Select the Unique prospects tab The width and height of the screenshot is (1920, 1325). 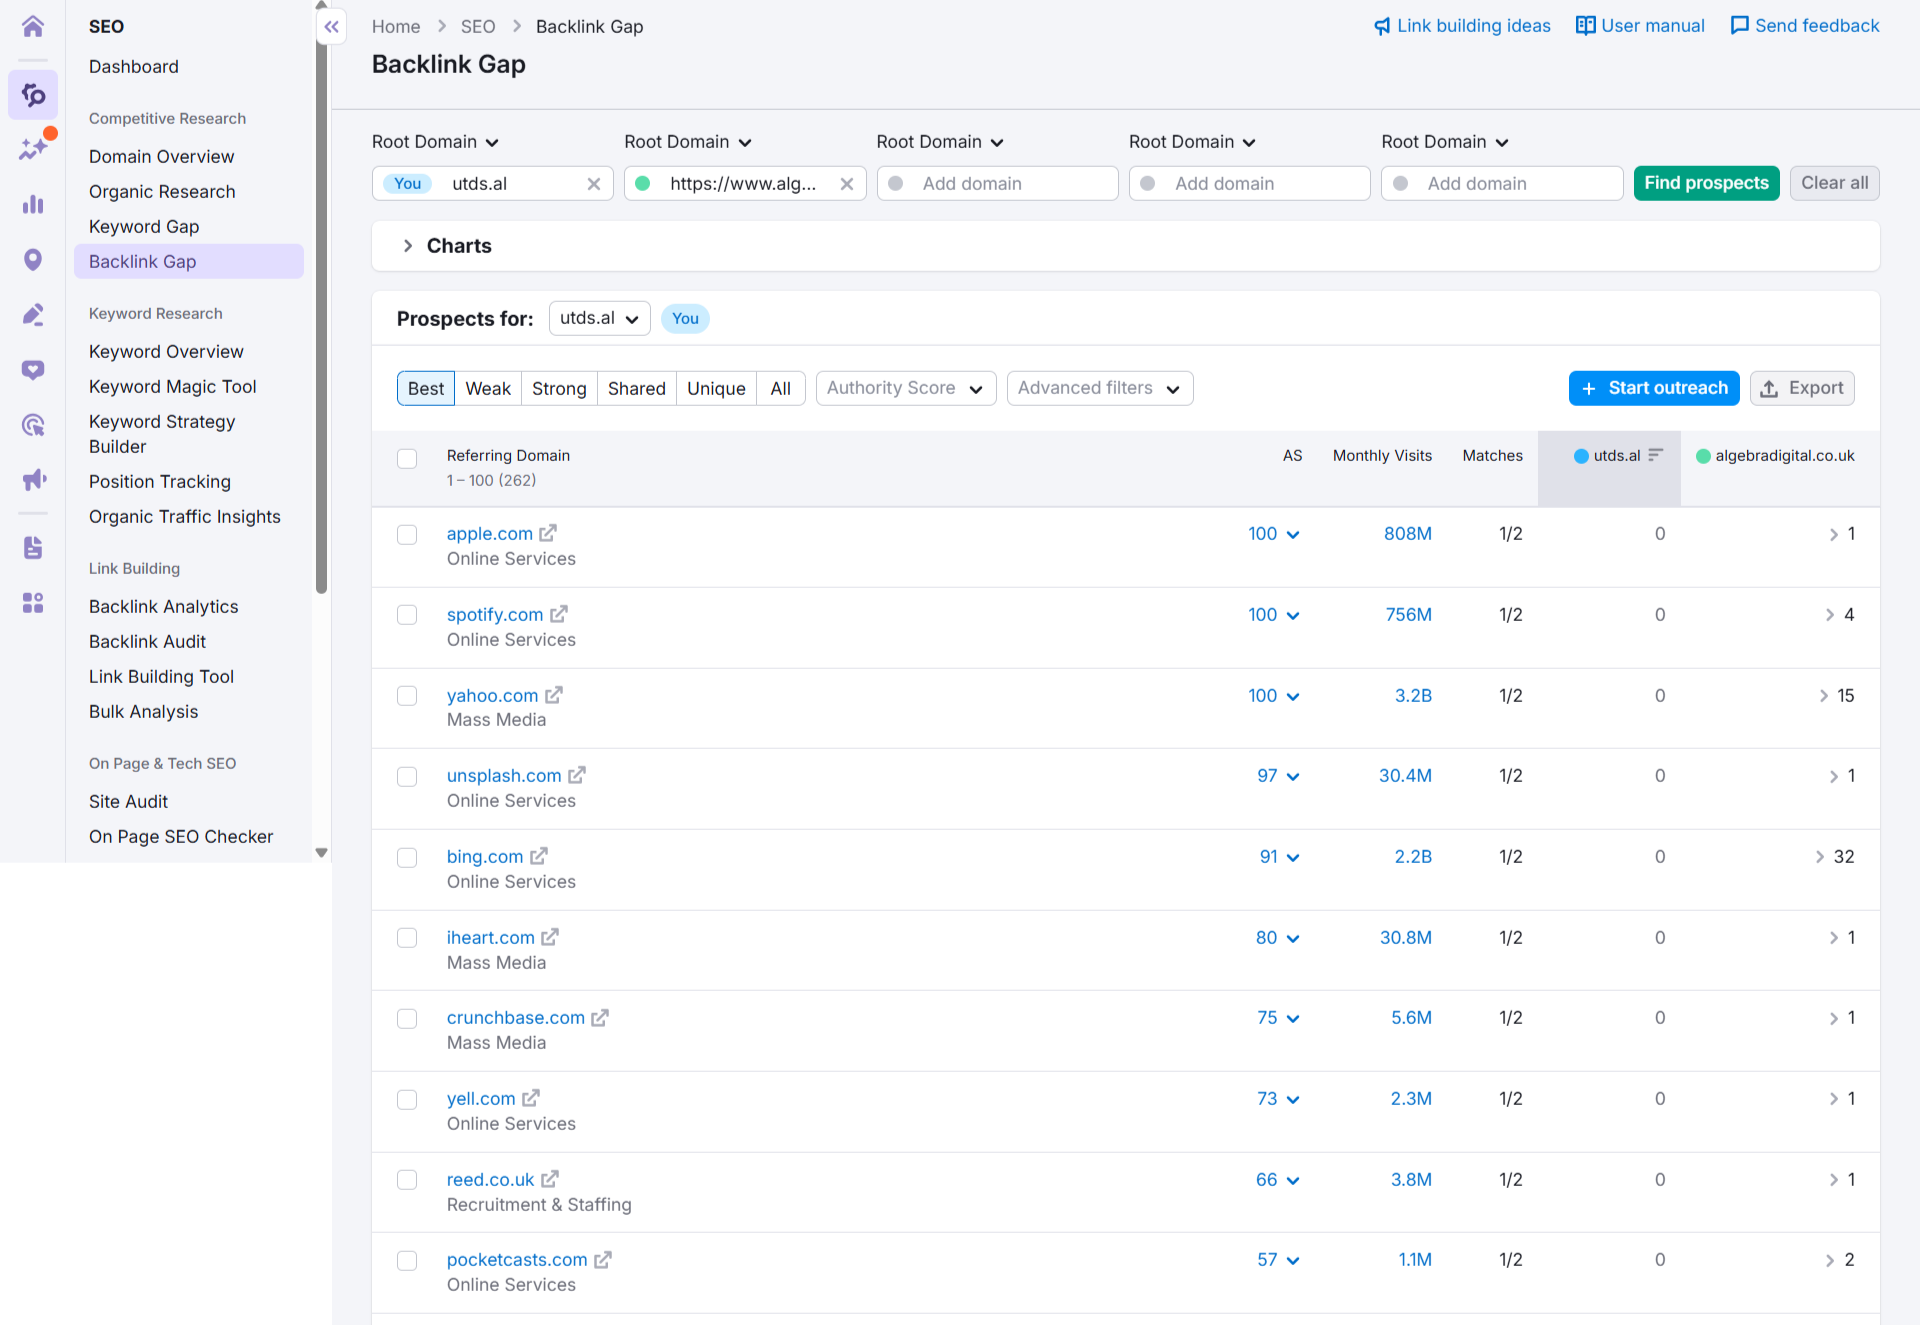tap(716, 388)
